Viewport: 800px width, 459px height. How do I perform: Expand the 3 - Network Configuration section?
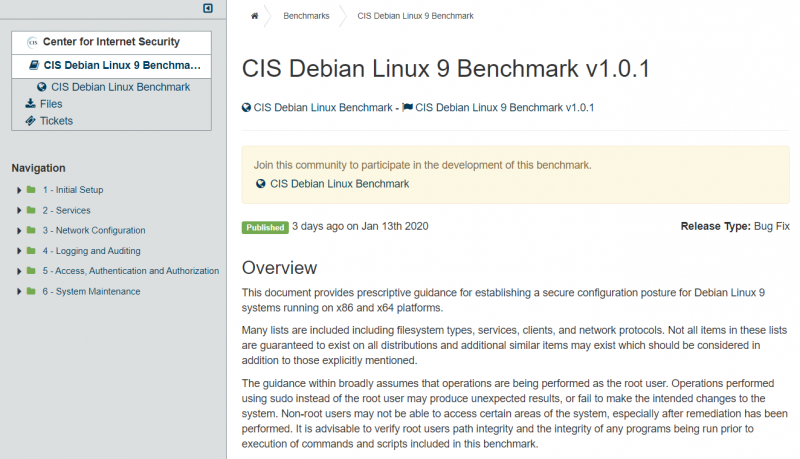coord(18,231)
